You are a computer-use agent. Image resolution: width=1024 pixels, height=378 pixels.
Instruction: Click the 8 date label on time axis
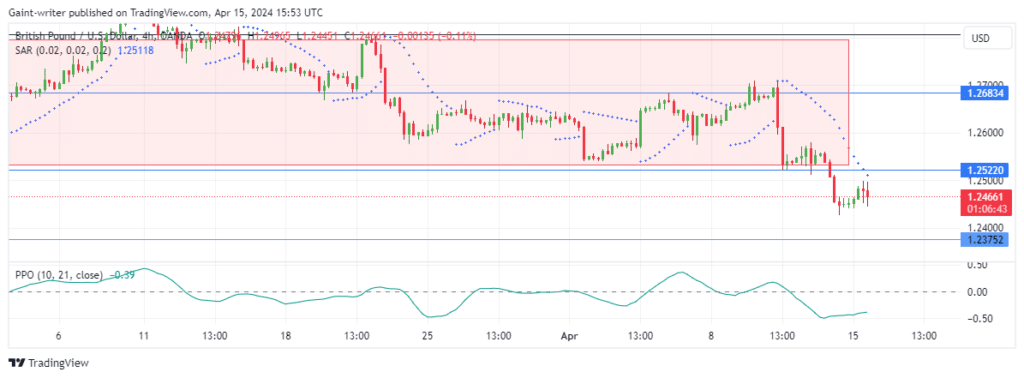(x=711, y=337)
